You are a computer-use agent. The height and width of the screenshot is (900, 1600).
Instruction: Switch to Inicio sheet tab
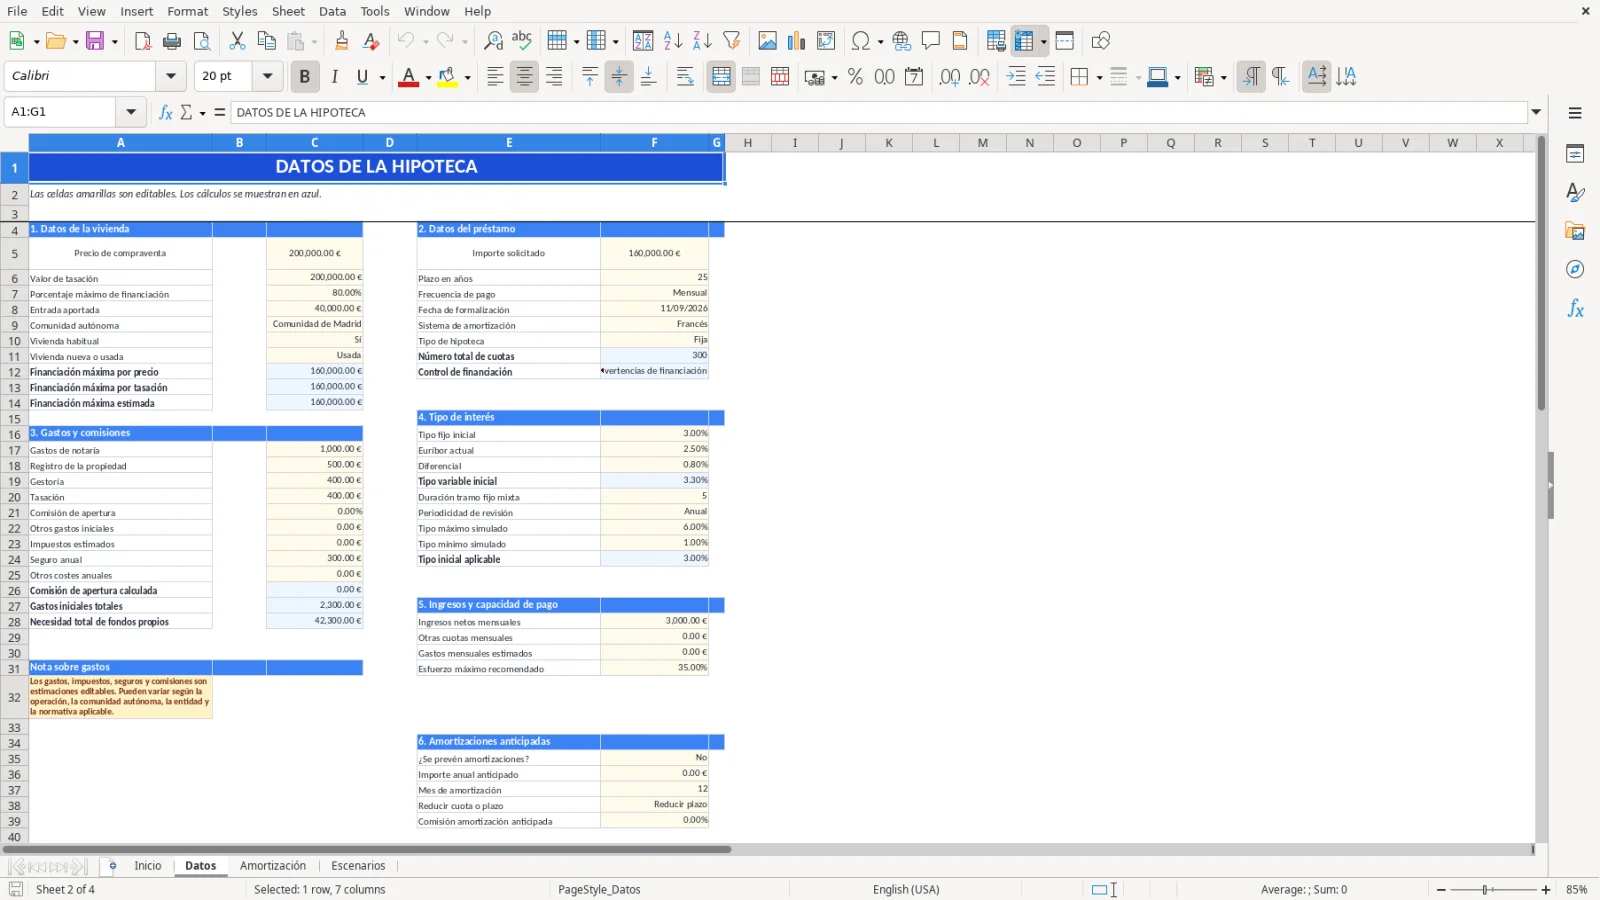click(148, 866)
